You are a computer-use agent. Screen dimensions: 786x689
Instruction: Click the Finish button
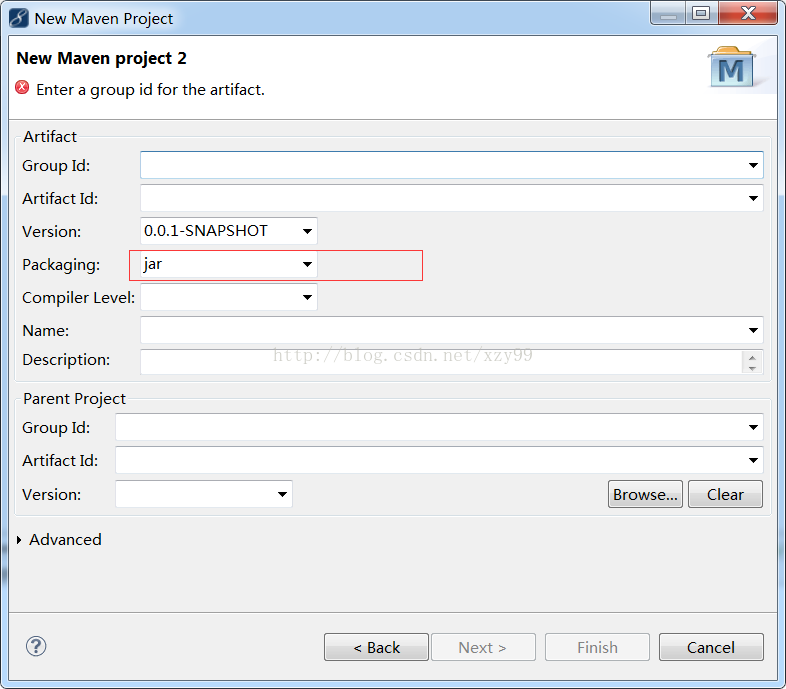click(x=598, y=647)
